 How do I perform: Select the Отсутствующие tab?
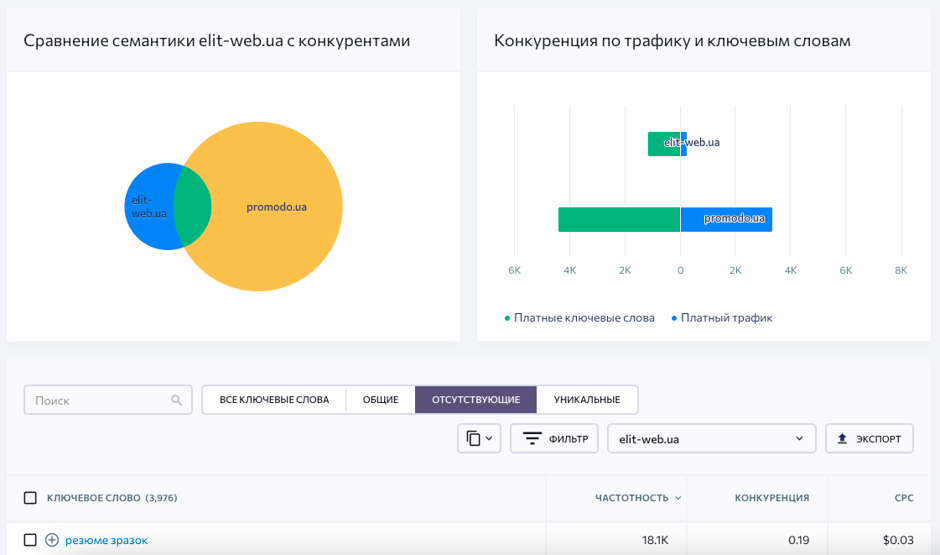pyautogui.click(x=476, y=400)
